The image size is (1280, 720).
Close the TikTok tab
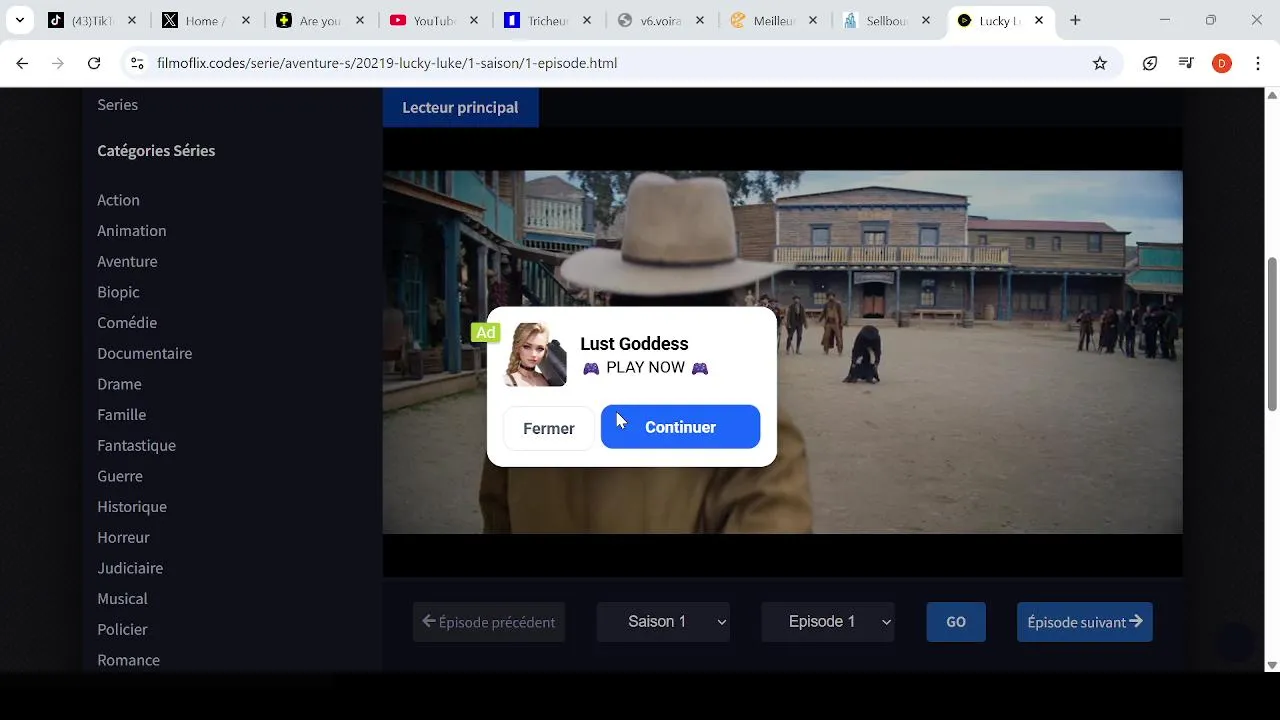tap(131, 20)
